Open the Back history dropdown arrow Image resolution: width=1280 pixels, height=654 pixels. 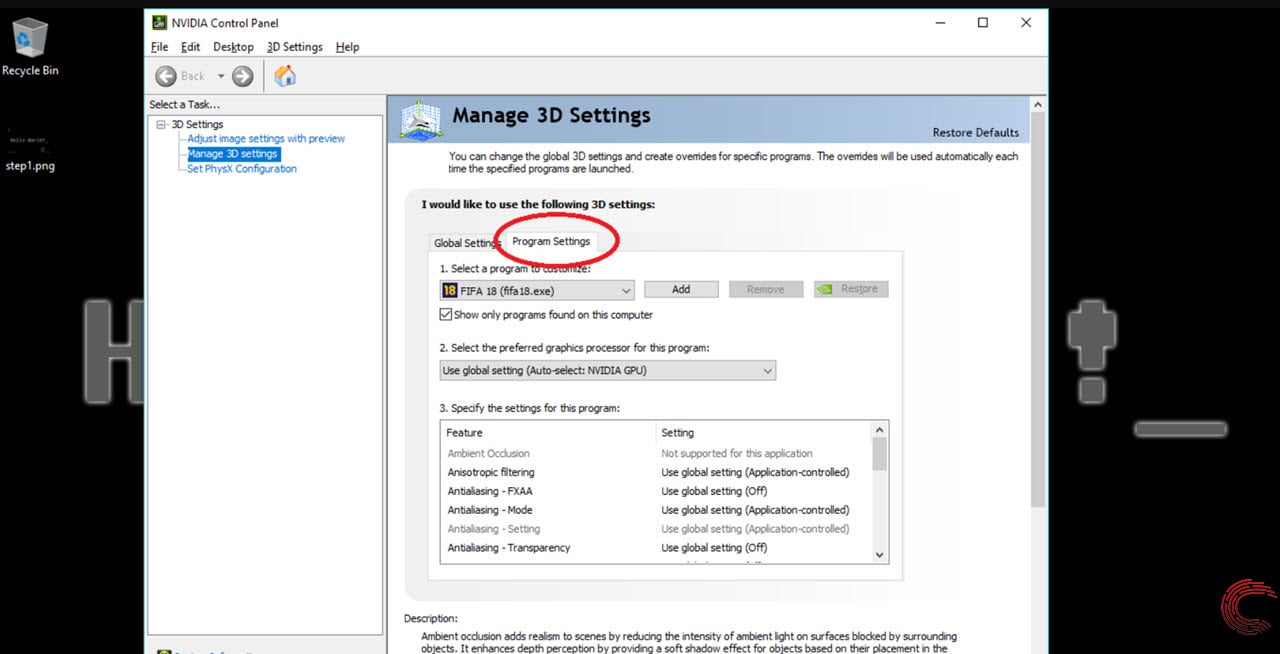[x=221, y=76]
